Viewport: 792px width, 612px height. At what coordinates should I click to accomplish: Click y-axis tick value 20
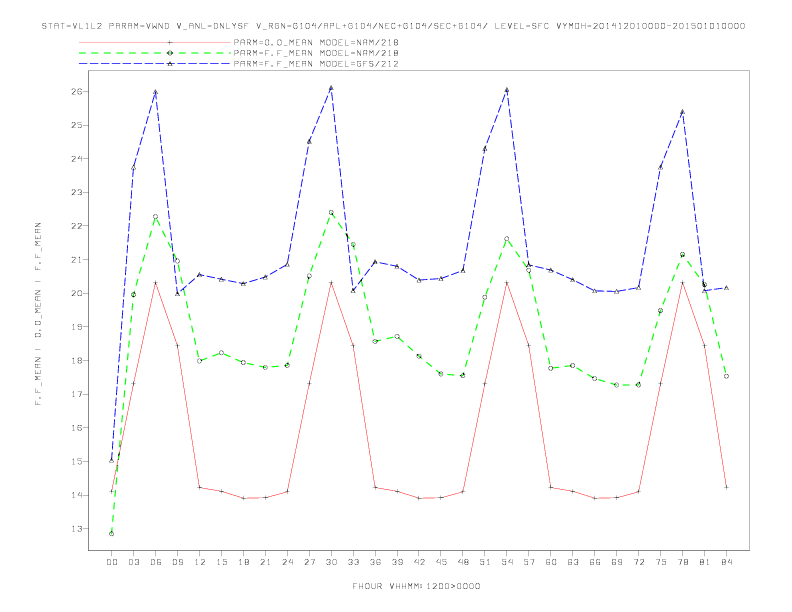pos(77,293)
